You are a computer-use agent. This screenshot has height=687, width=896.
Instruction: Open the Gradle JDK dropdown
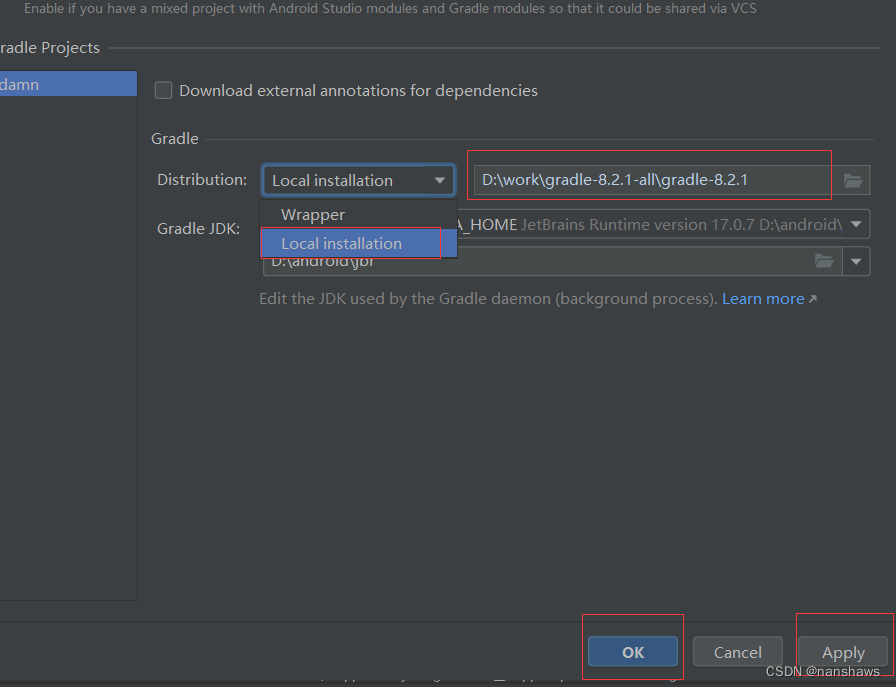856,224
